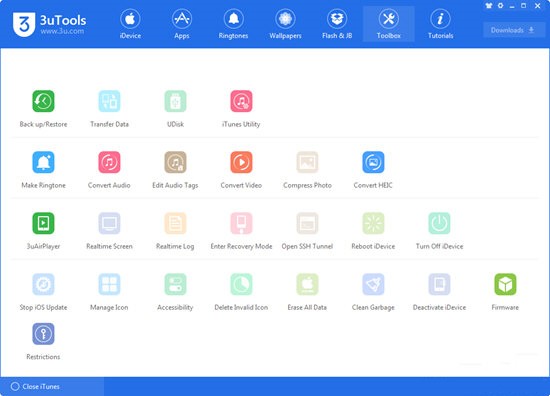This screenshot has width=550, height=396.
Task: Minimize the 3uTools window
Action: (512, 6)
